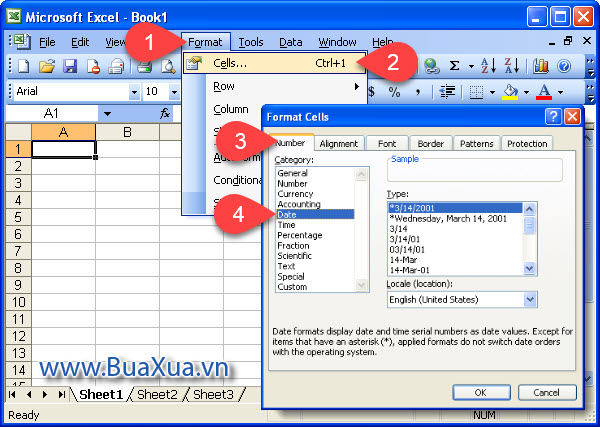Apply Comma Style icon
The image size is (600, 427).
(417, 92)
